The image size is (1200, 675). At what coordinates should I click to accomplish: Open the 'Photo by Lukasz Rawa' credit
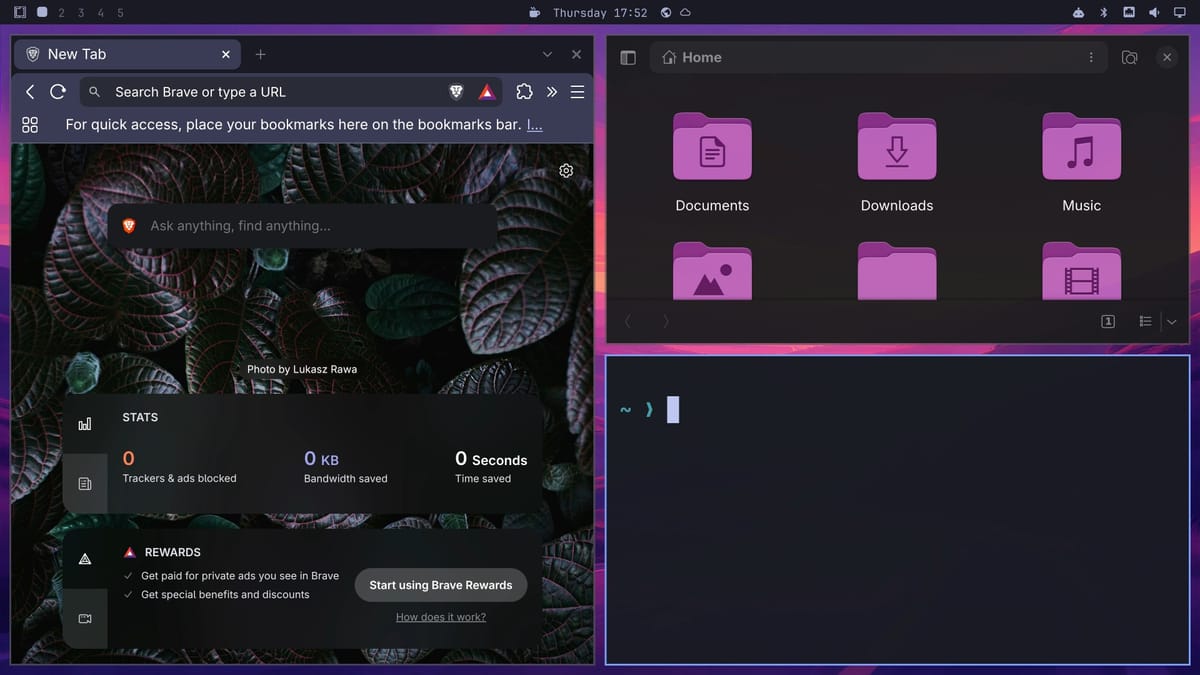coord(302,369)
